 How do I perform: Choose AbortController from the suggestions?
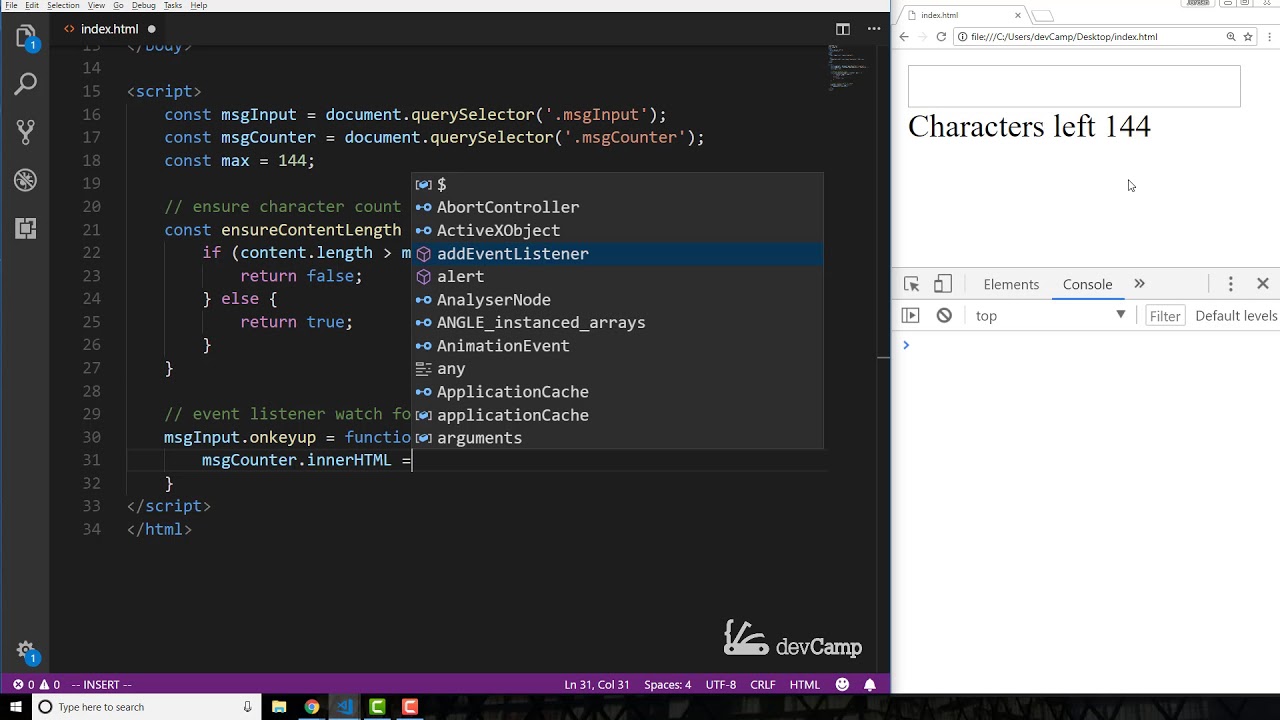click(619, 208)
